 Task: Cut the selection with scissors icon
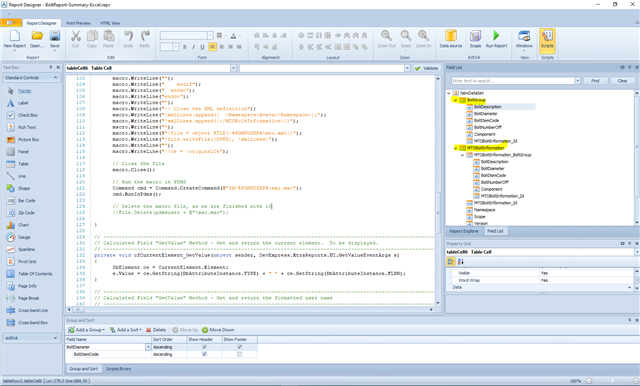pos(76,39)
